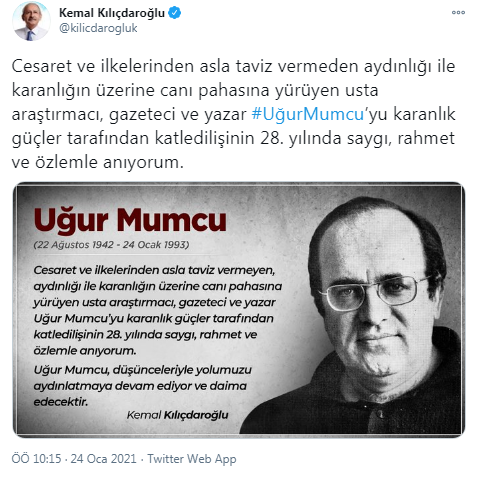Click the blue verified badge
The height and width of the screenshot is (477, 477).
click(x=174, y=13)
